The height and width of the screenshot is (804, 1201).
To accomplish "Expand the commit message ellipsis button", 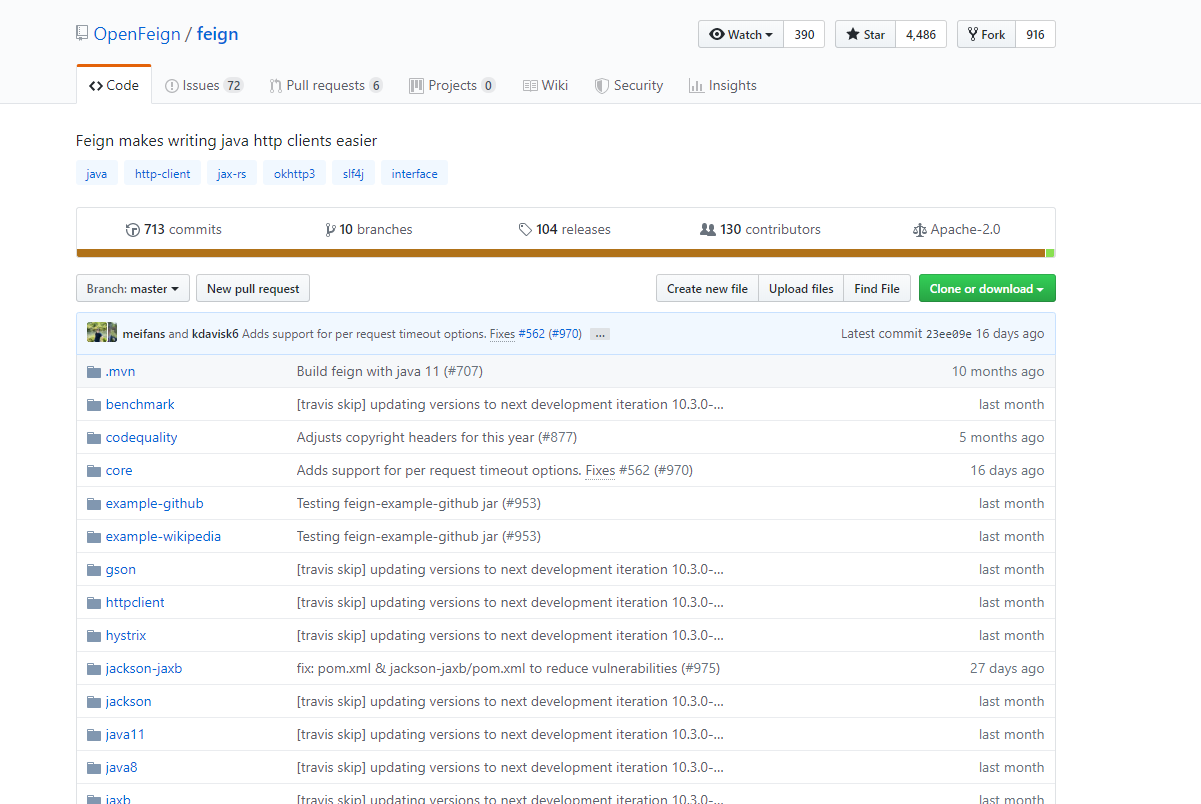I will point(599,334).
